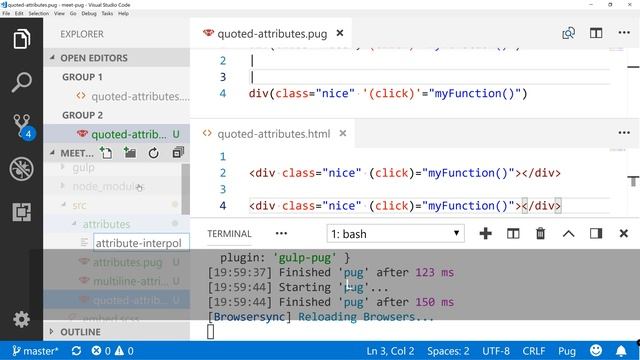This screenshot has height=360, width=640.
Task: Click Ln 3, Col 2 cursor position
Action: (x=390, y=351)
